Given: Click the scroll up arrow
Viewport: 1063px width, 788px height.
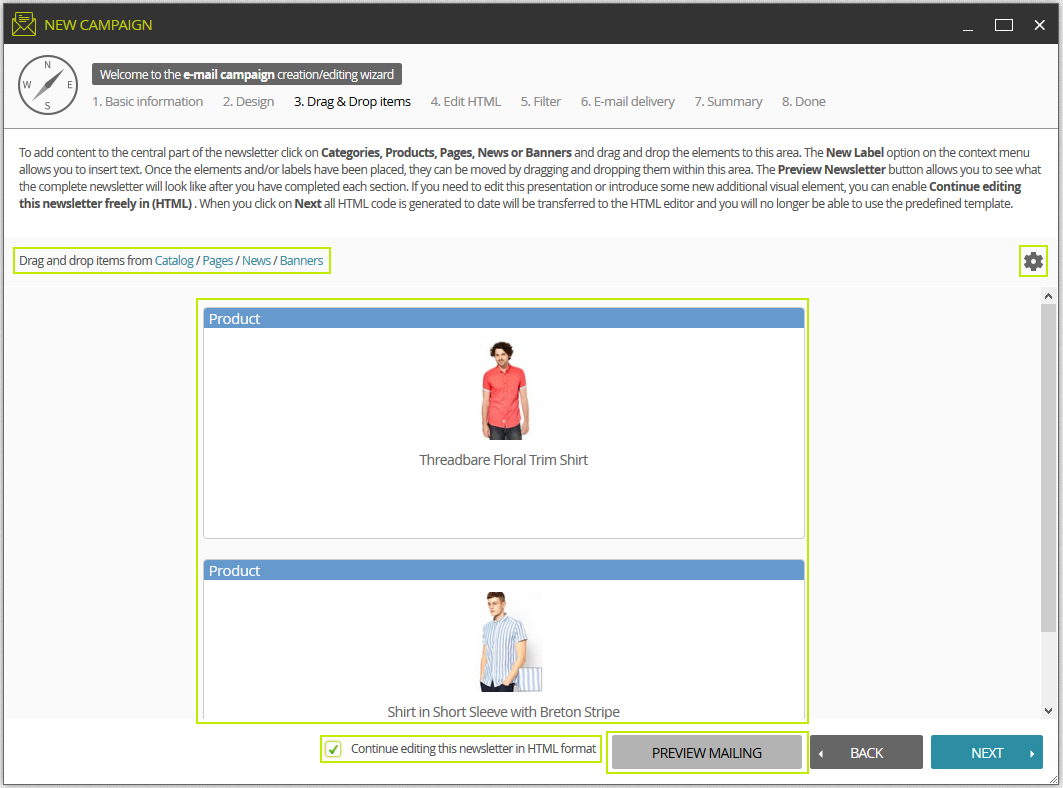Looking at the screenshot, I should pyautogui.click(x=1048, y=296).
